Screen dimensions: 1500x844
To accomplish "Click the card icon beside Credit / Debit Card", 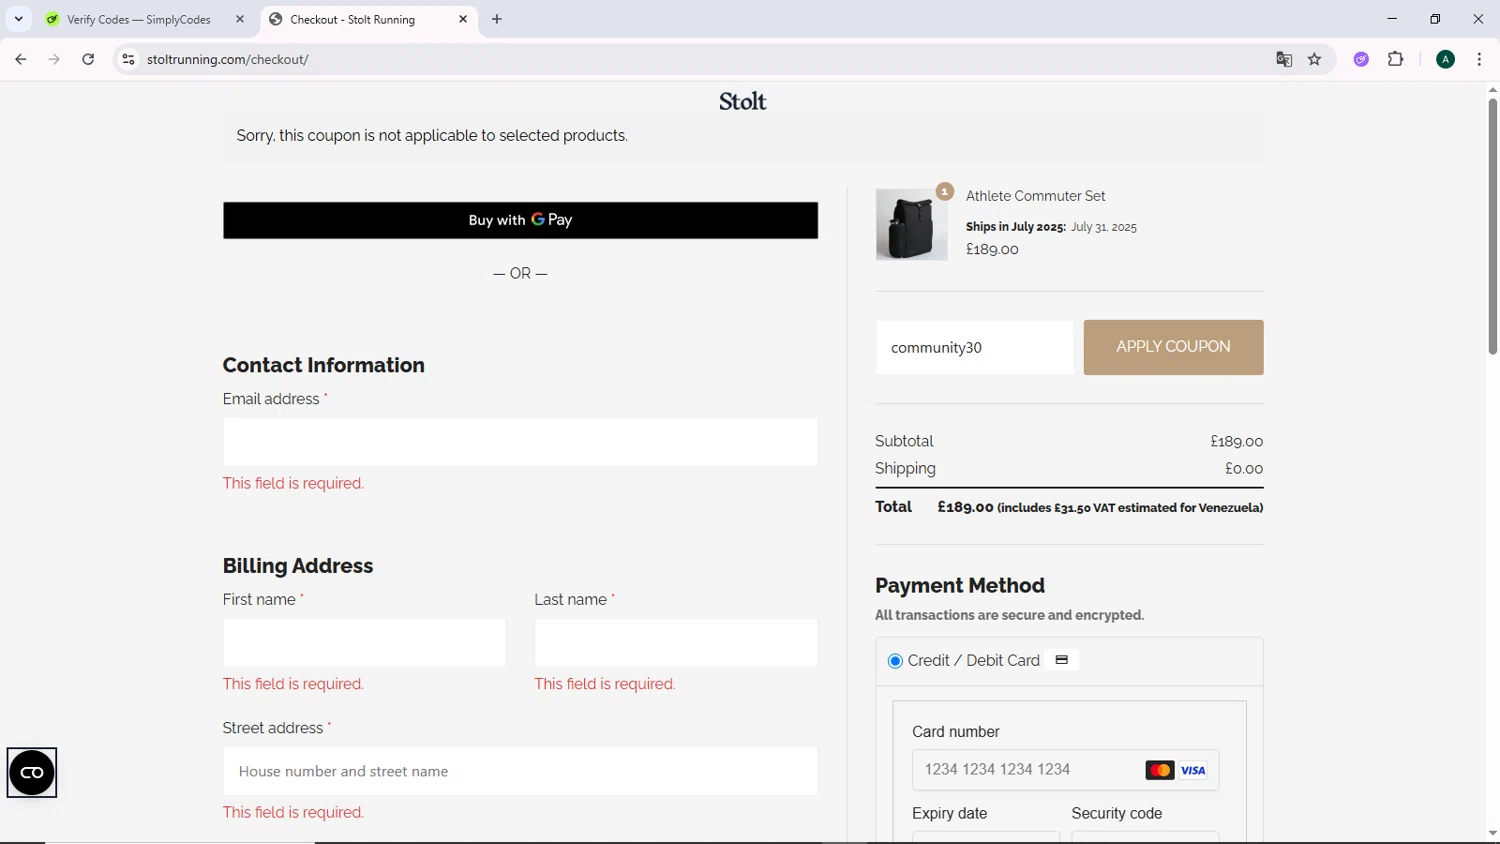I will (x=1062, y=660).
